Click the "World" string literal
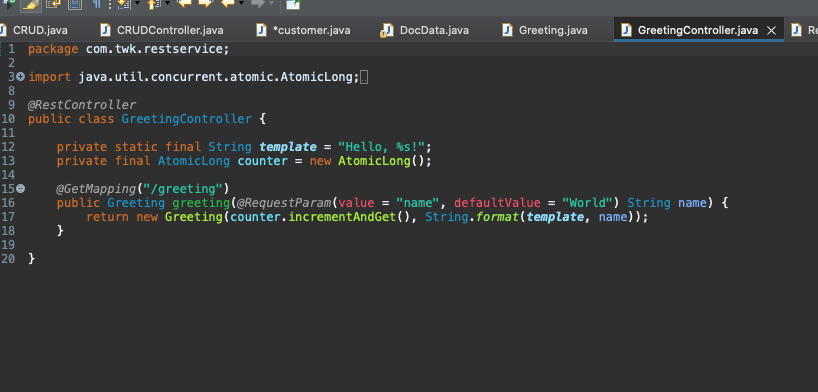This screenshot has width=818, height=392. click(x=586, y=203)
